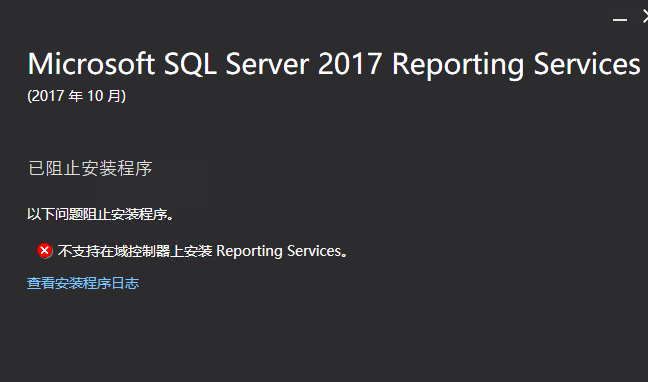Image resolution: width=648 pixels, height=382 pixels.
Task: Click the error message 不支持在域控制器上安装 Reporting Services
Action: point(203,251)
